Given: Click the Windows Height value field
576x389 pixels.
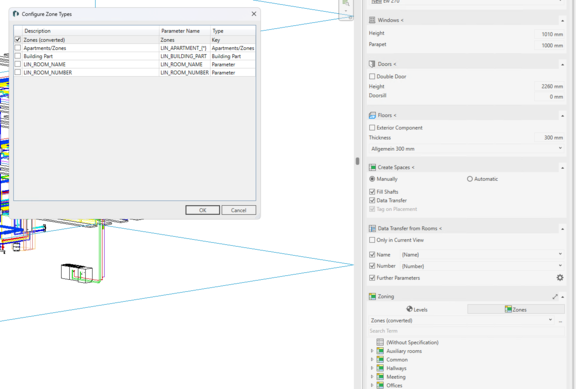Looking at the screenshot, I should 549,34.
